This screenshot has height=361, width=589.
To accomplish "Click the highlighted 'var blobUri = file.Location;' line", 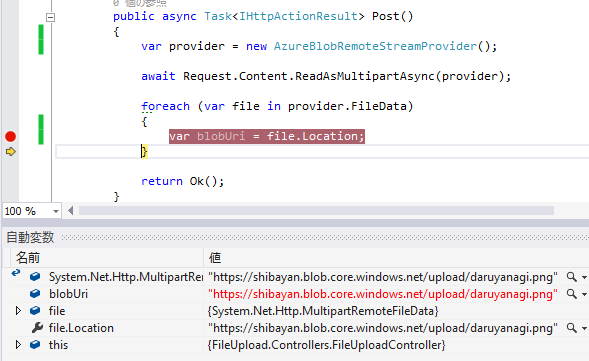I will 267,136.
